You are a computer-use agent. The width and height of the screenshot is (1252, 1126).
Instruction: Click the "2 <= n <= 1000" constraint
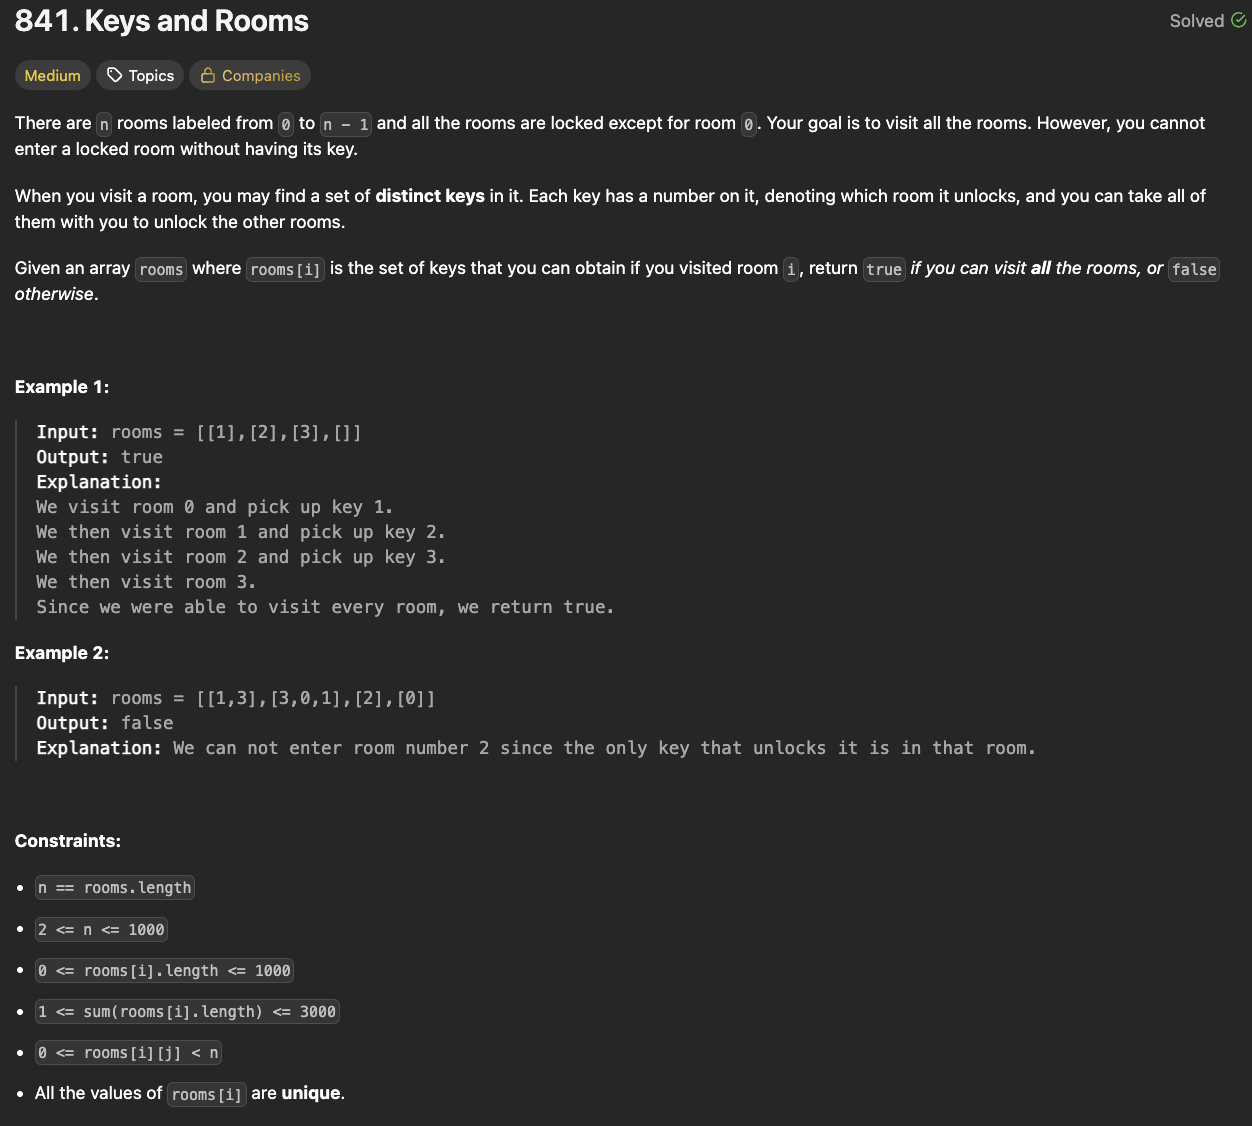(x=101, y=930)
